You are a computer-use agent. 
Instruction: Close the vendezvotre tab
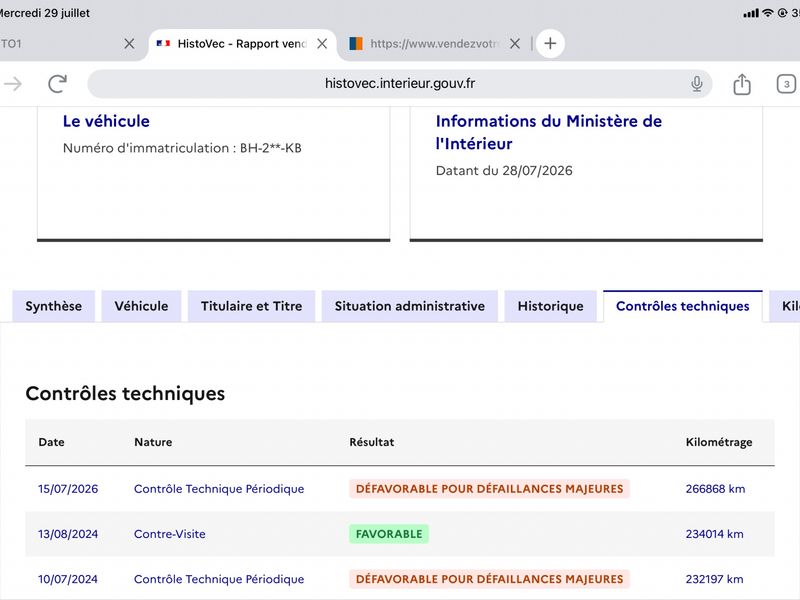tap(515, 44)
